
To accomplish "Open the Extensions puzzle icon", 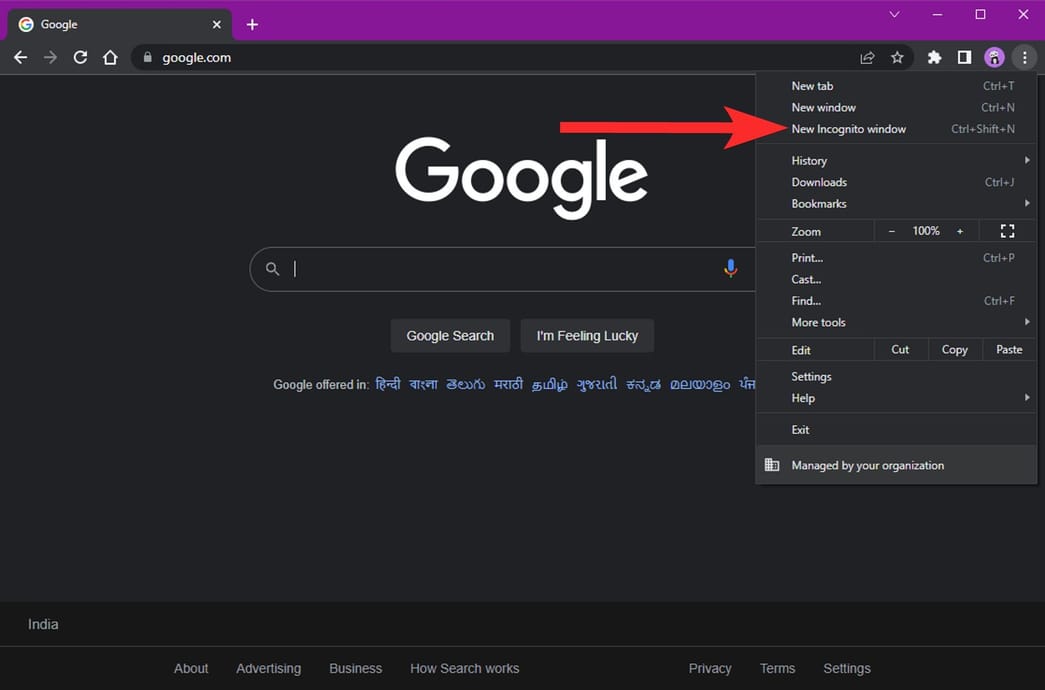I will 934,57.
